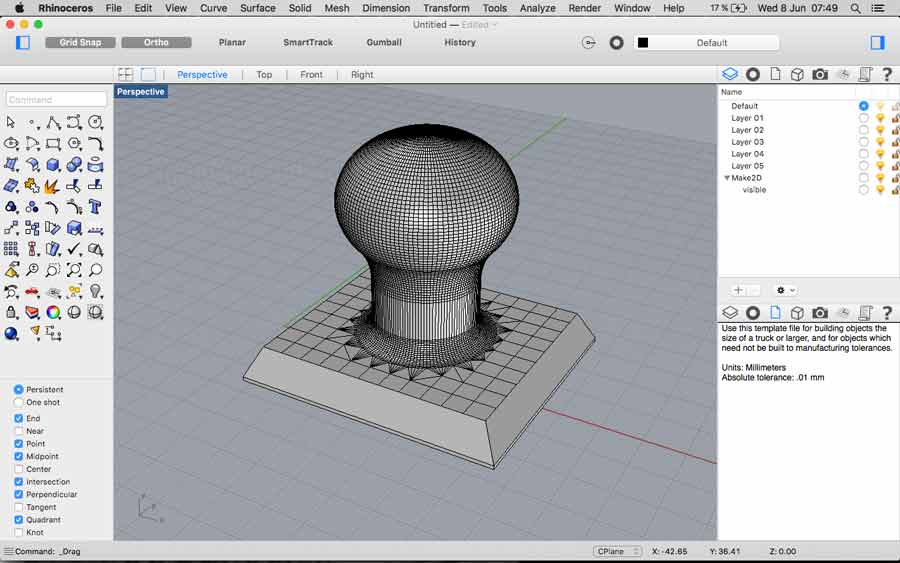The width and height of the screenshot is (900, 563).
Task: Pick the Fillet Curves tool
Action: (x=95, y=143)
